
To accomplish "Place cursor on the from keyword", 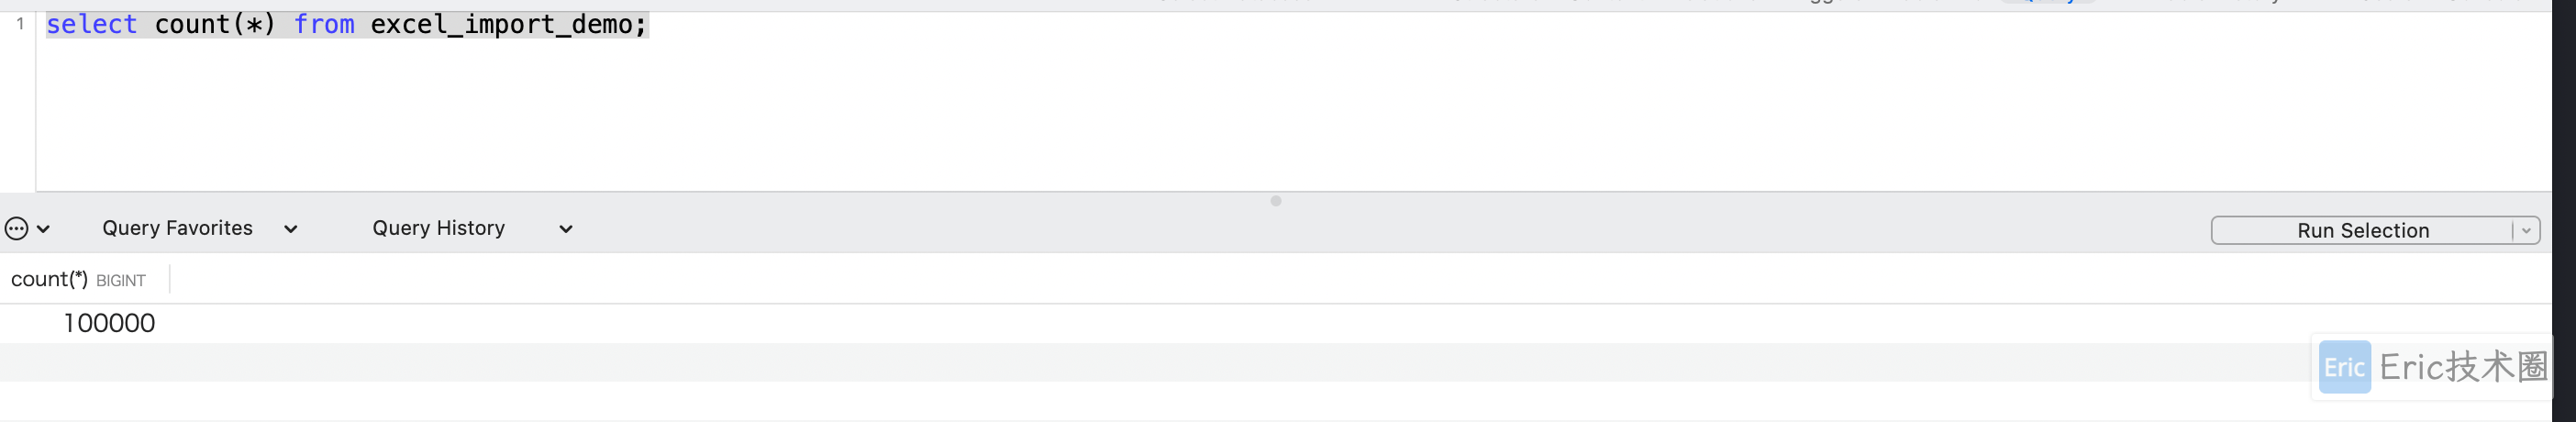I will pos(324,24).
